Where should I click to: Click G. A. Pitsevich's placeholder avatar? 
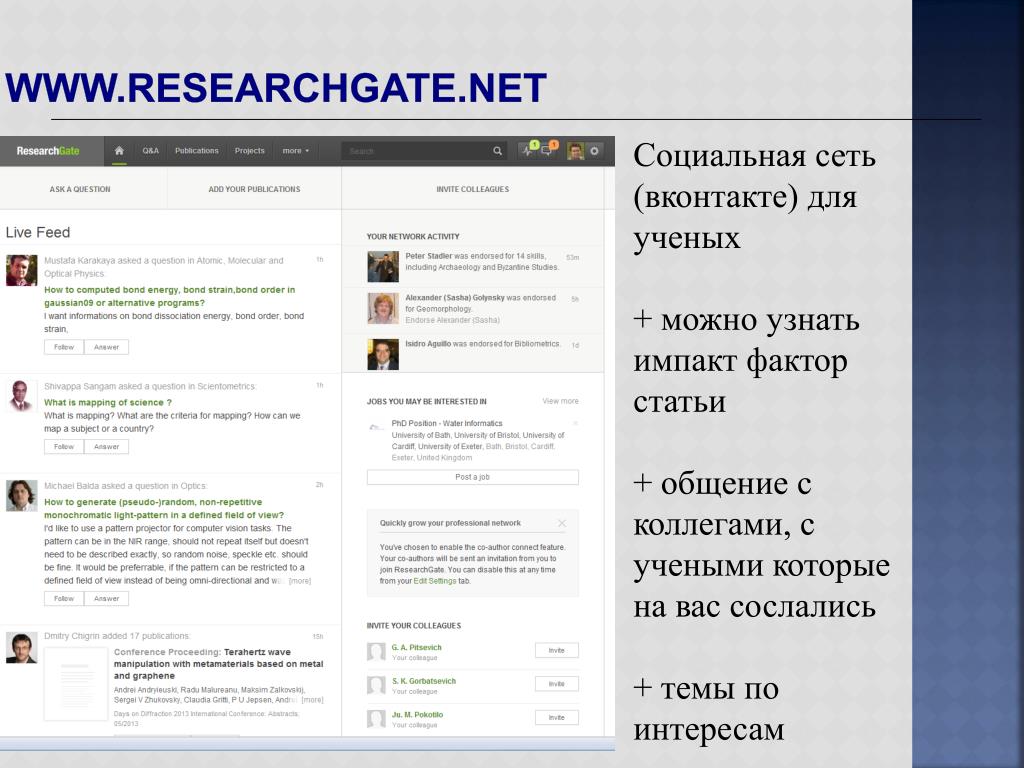[376, 652]
